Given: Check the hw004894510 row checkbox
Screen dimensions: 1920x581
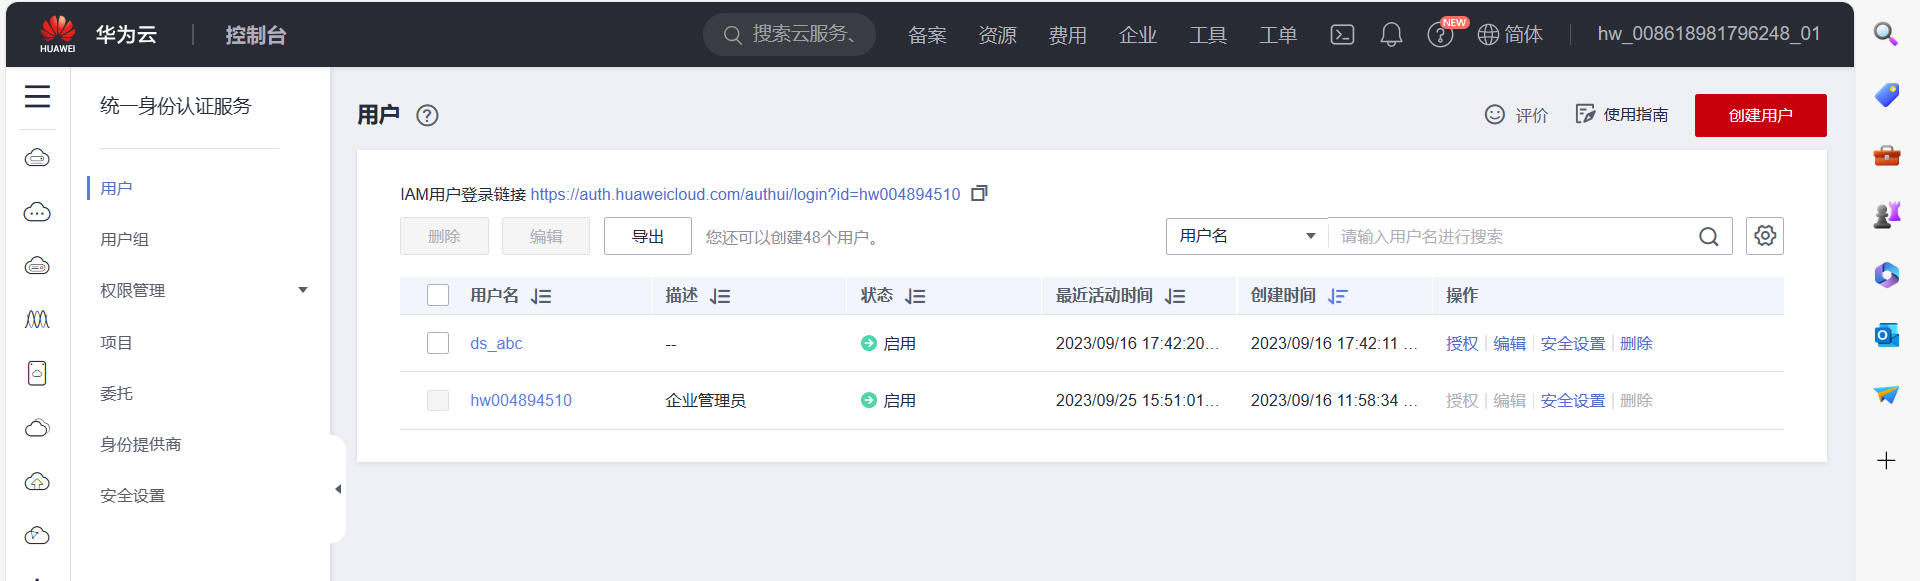Looking at the screenshot, I should (438, 400).
